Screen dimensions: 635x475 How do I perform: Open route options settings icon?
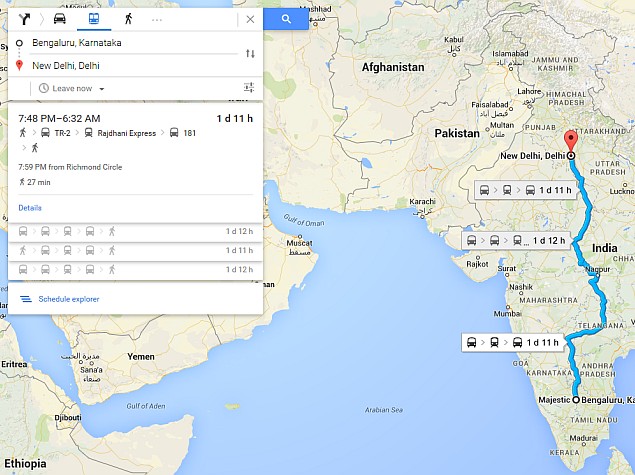coord(249,88)
